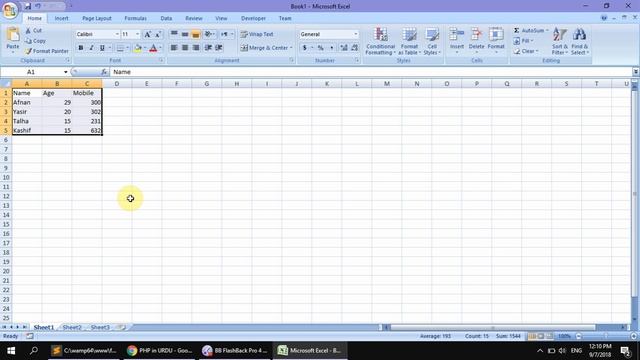The width and height of the screenshot is (640, 360).
Task: Toggle Top Align for cells
Action: [174, 34]
